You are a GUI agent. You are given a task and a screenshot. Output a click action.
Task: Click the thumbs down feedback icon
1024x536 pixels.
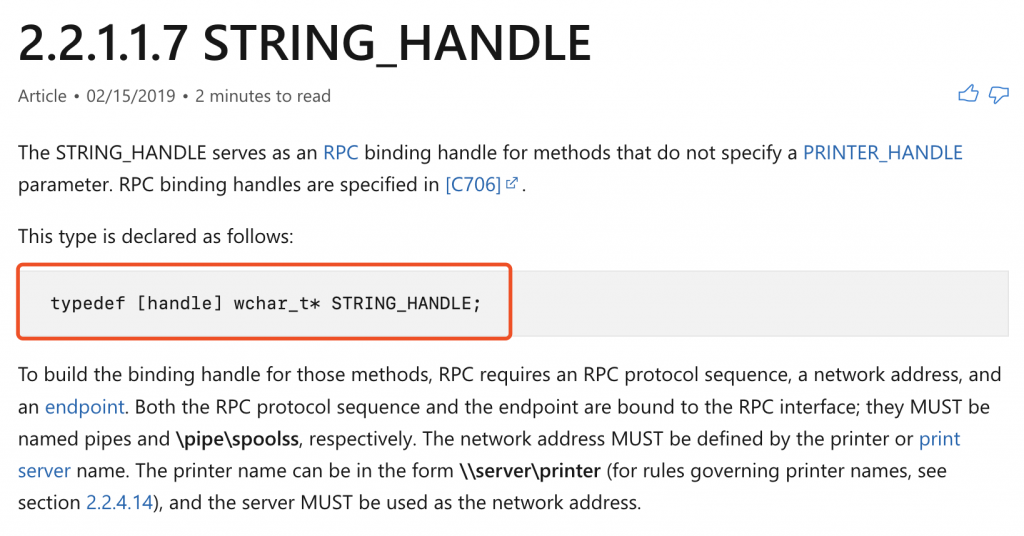(x=998, y=95)
